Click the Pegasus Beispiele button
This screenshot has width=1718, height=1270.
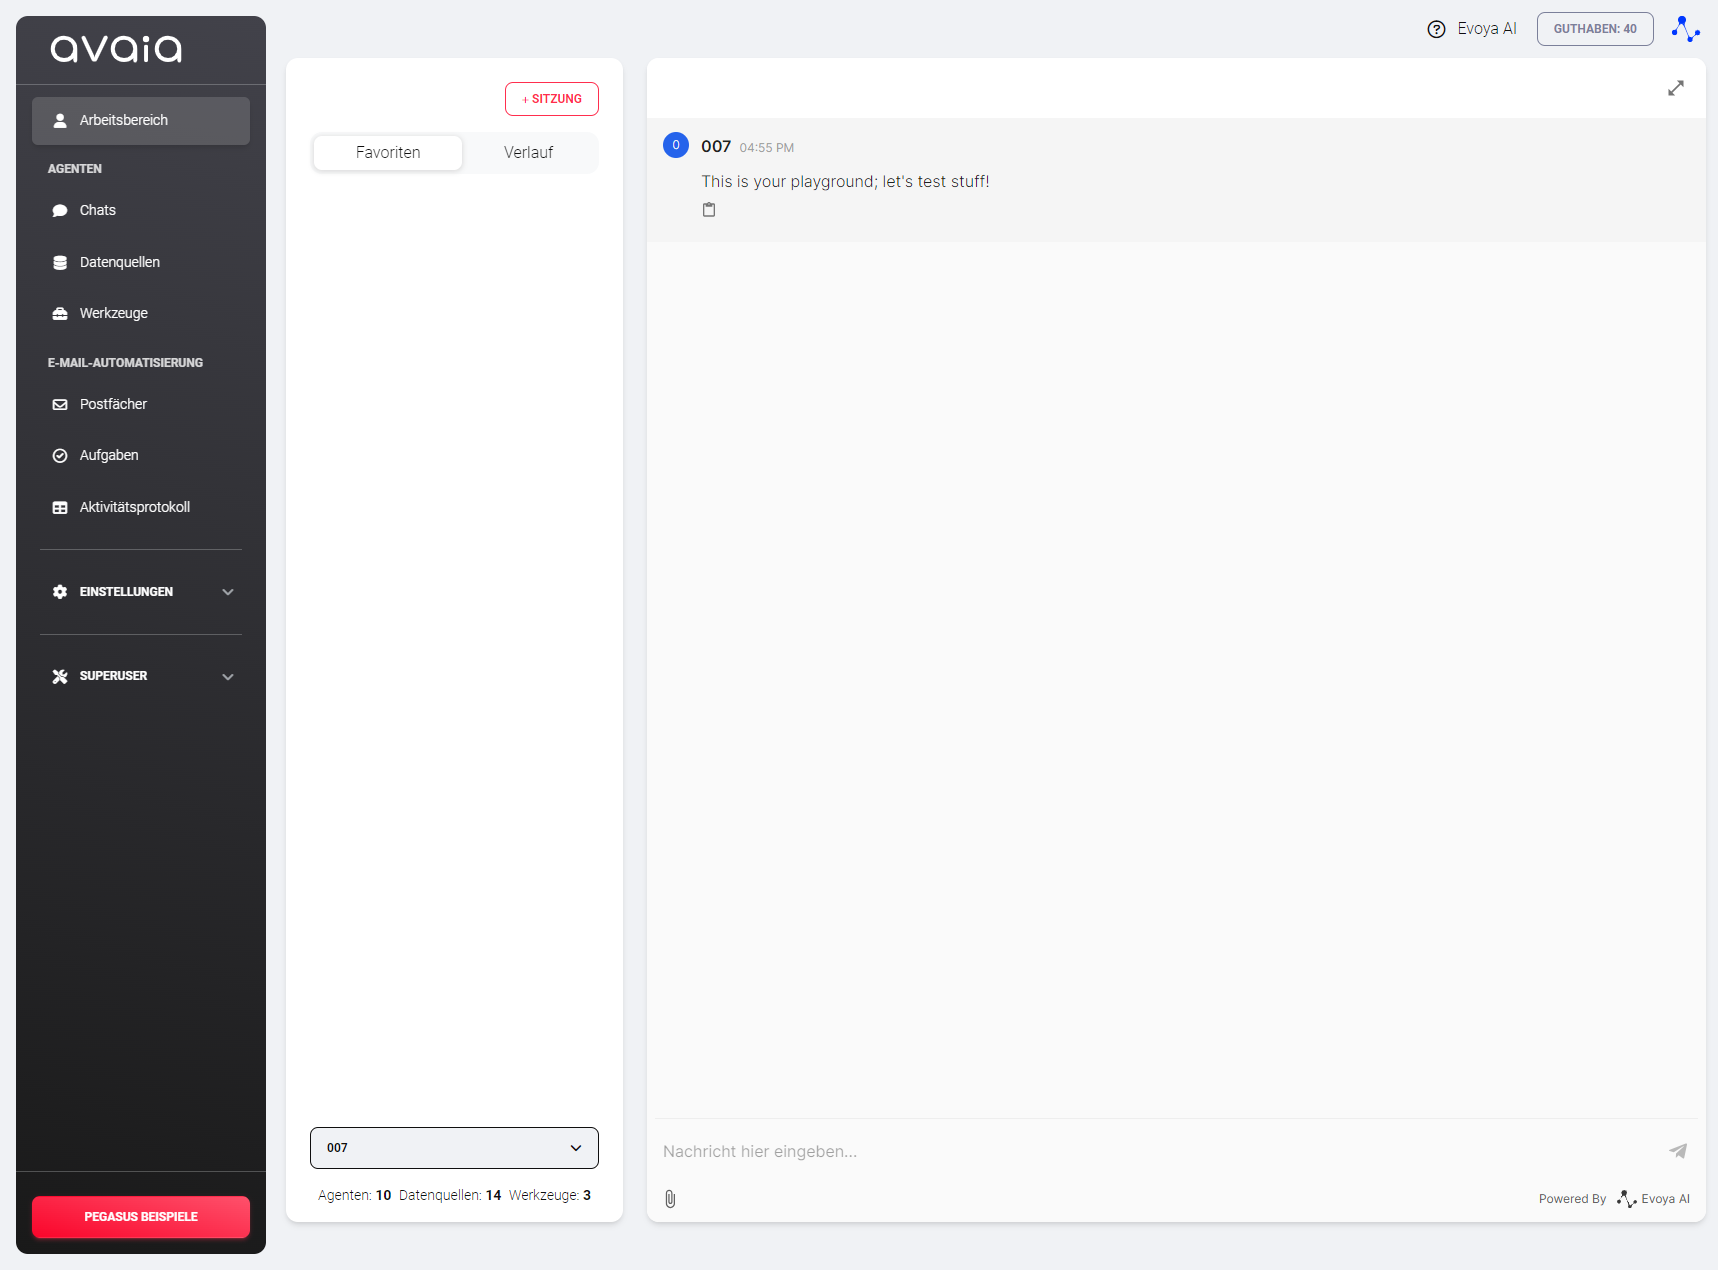pos(141,1217)
